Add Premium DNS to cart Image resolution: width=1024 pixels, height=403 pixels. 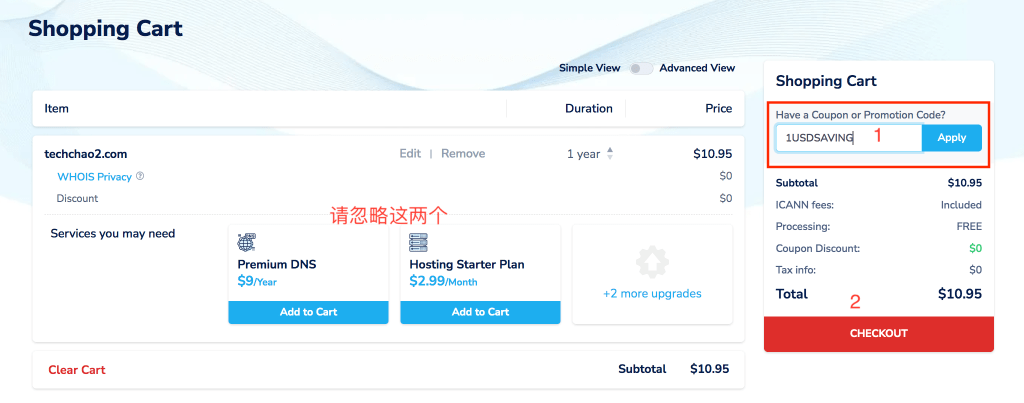(308, 312)
